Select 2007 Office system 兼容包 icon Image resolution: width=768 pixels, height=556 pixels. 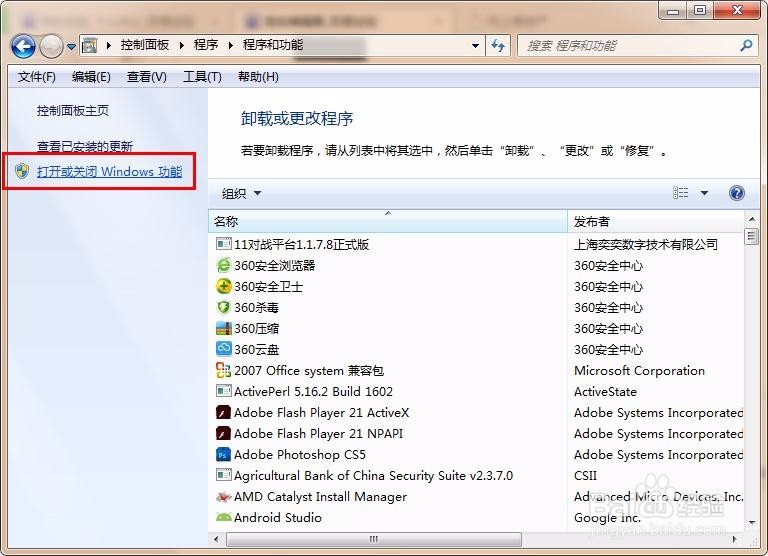point(223,370)
